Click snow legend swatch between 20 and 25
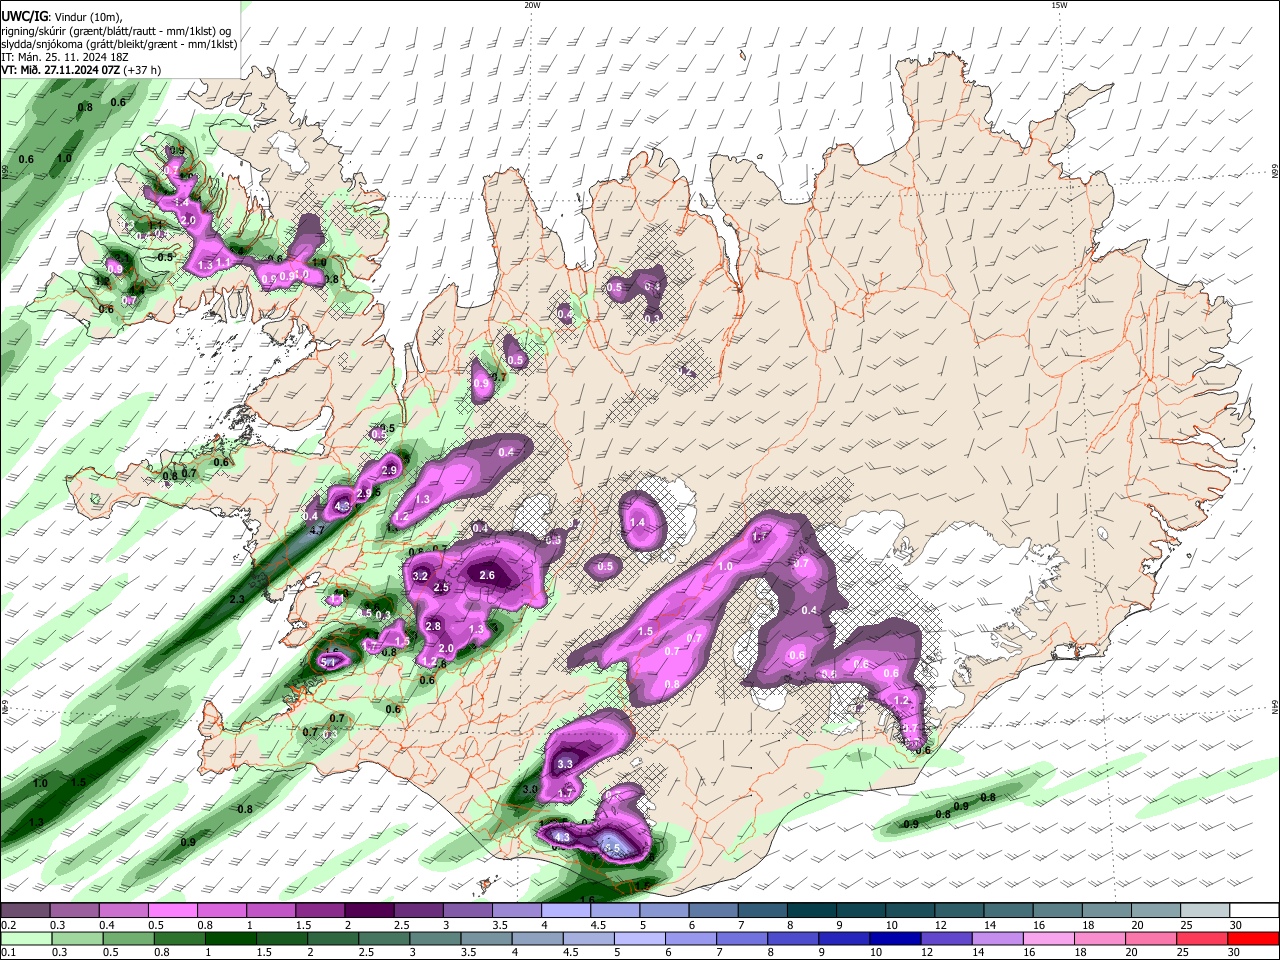Image resolution: width=1280 pixels, height=960 pixels. pyautogui.click(x=1157, y=912)
